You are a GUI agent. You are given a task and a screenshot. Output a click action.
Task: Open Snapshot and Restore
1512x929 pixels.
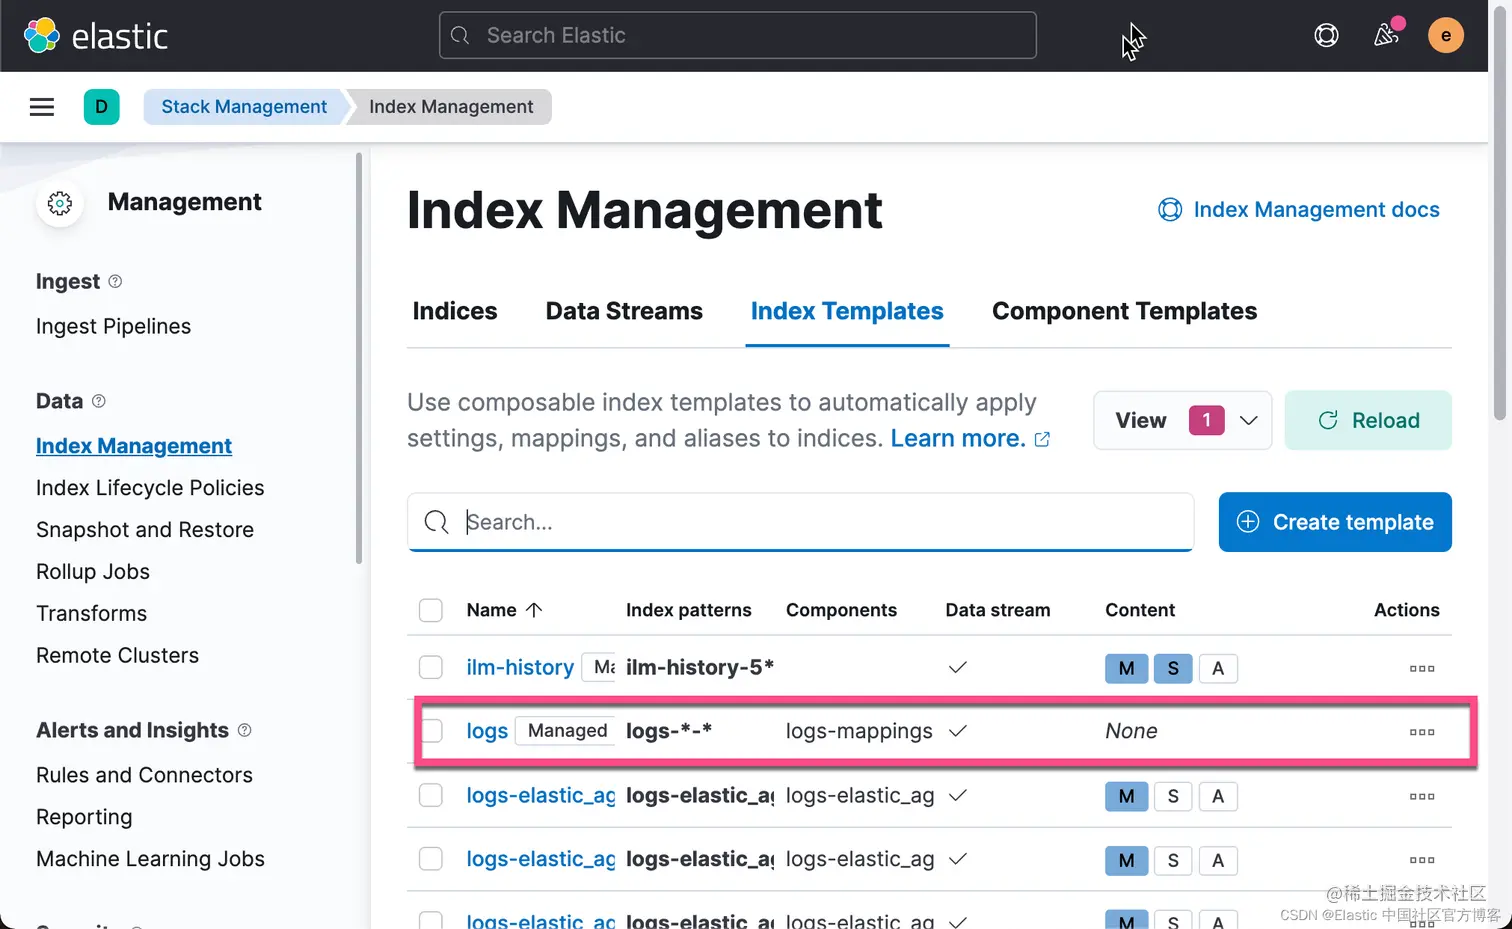pyautogui.click(x=145, y=530)
